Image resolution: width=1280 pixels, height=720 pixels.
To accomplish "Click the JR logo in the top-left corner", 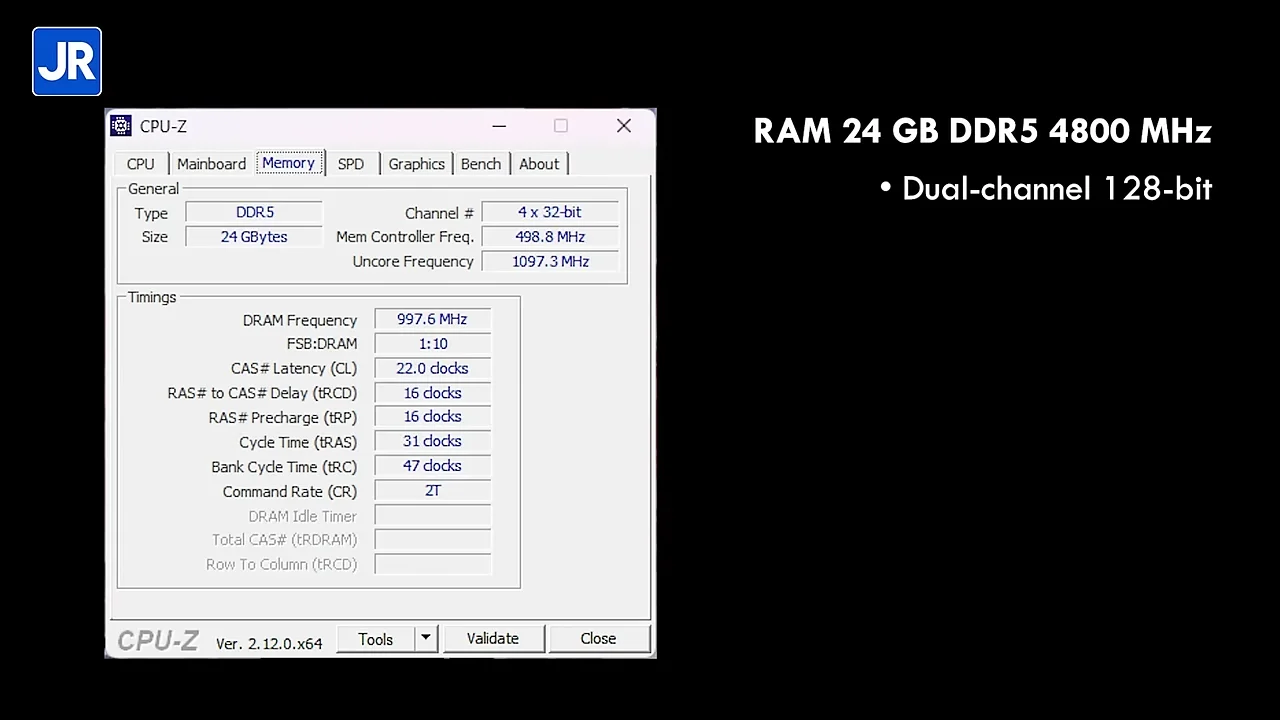I will click(x=66, y=61).
